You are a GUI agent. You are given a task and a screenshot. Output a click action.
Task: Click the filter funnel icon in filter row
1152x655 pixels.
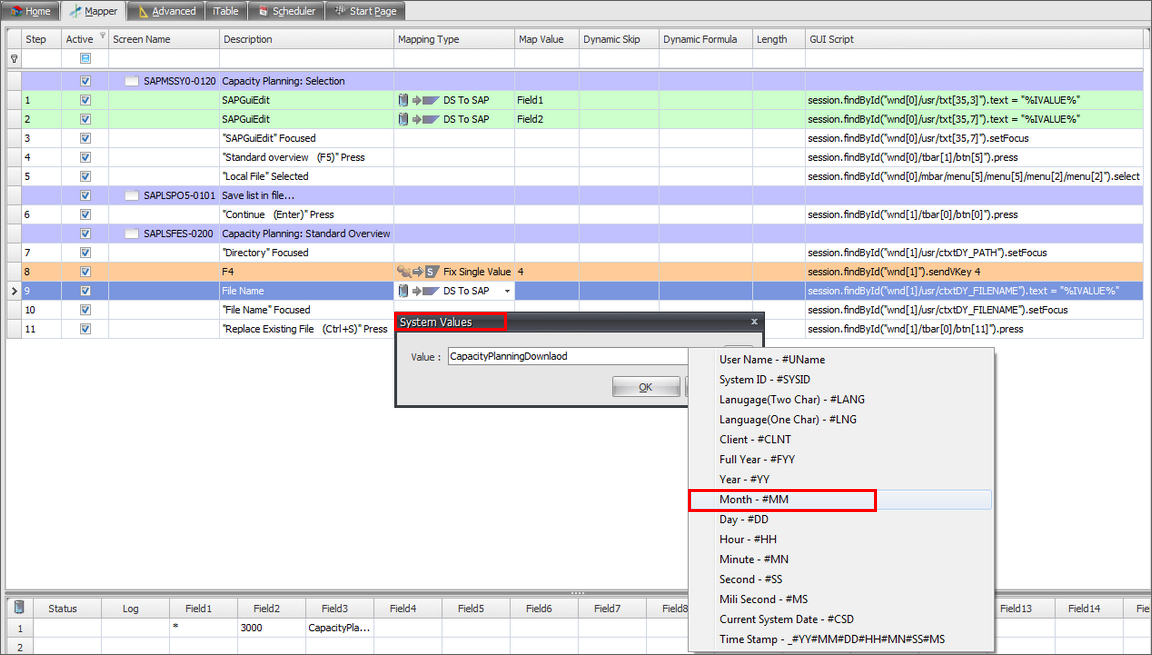(x=14, y=59)
